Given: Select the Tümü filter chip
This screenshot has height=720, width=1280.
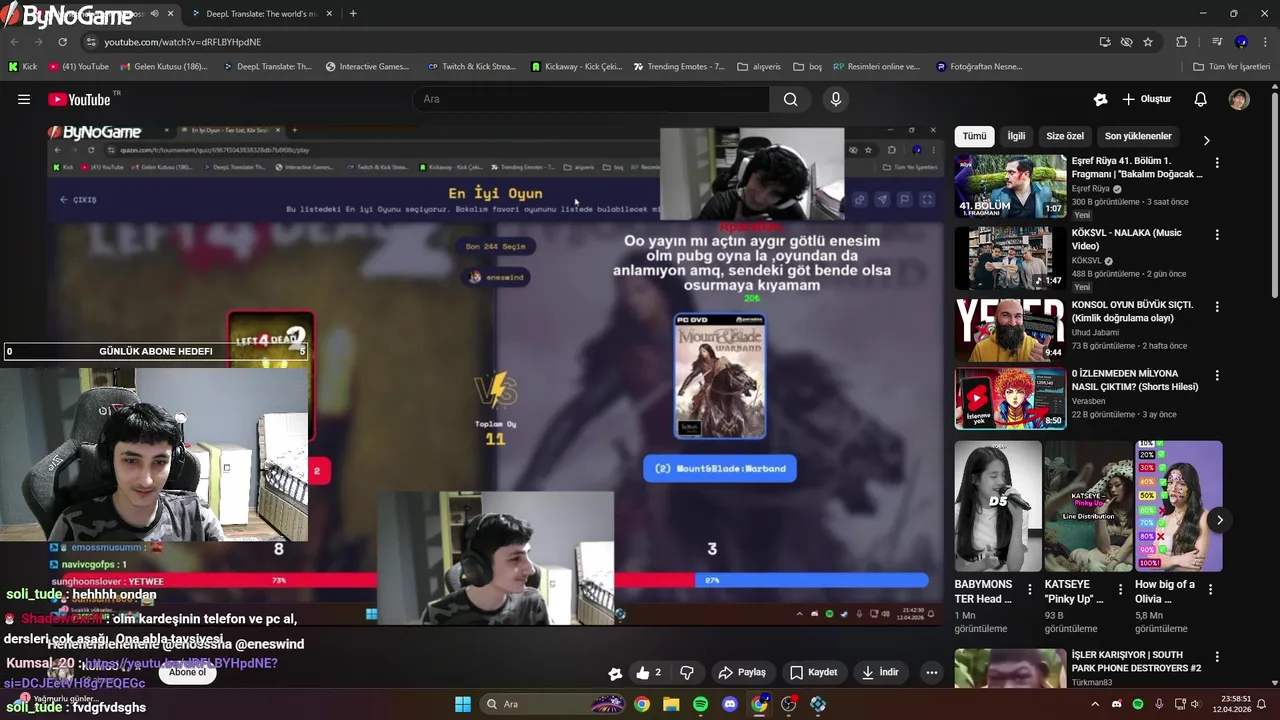Looking at the screenshot, I should tap(974, 136).
